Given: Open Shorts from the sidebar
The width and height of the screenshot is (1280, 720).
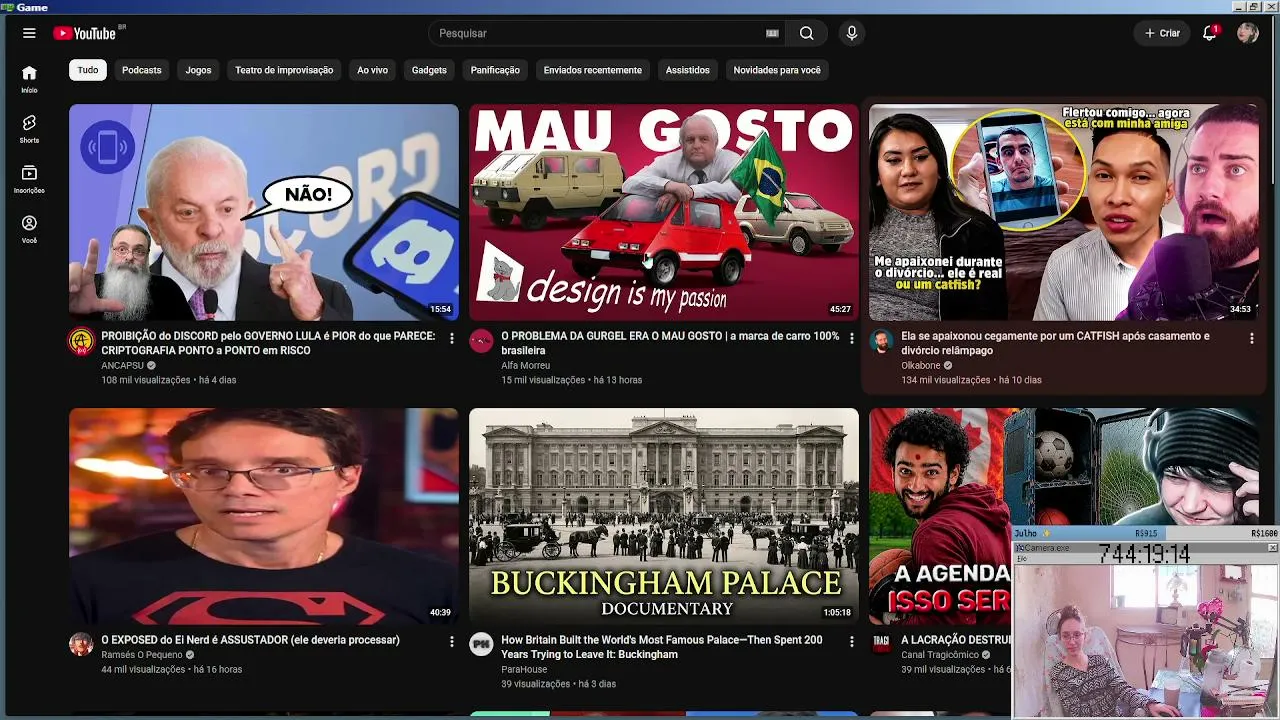Looking at the screenshot, I should pyautogui.click(x=29, y=128).
